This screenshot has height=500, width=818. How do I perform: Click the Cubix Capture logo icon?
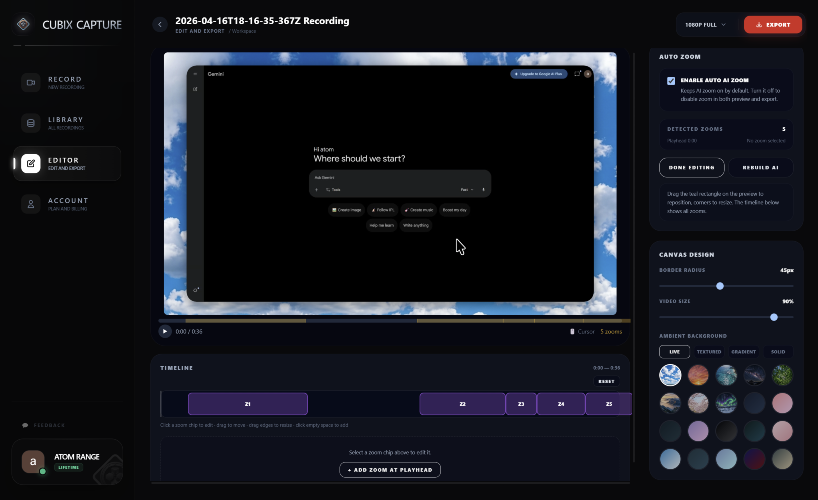(x=23, y=24)
